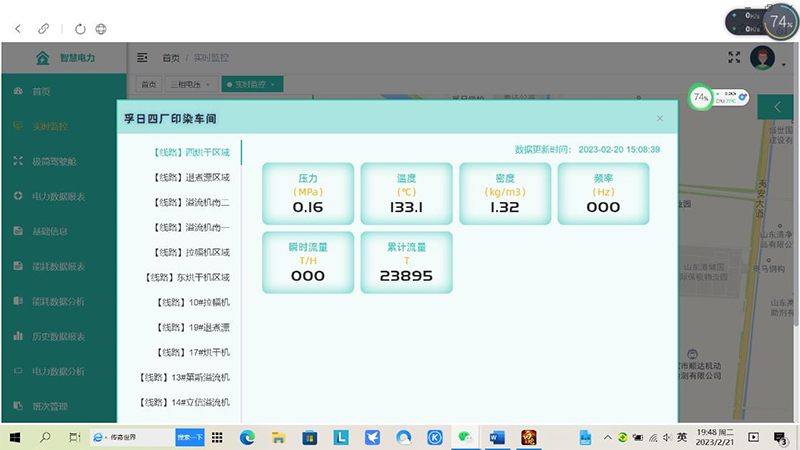
Task: Select 【线路】西烘干区域 in the list
Action: tap(191, 152)
